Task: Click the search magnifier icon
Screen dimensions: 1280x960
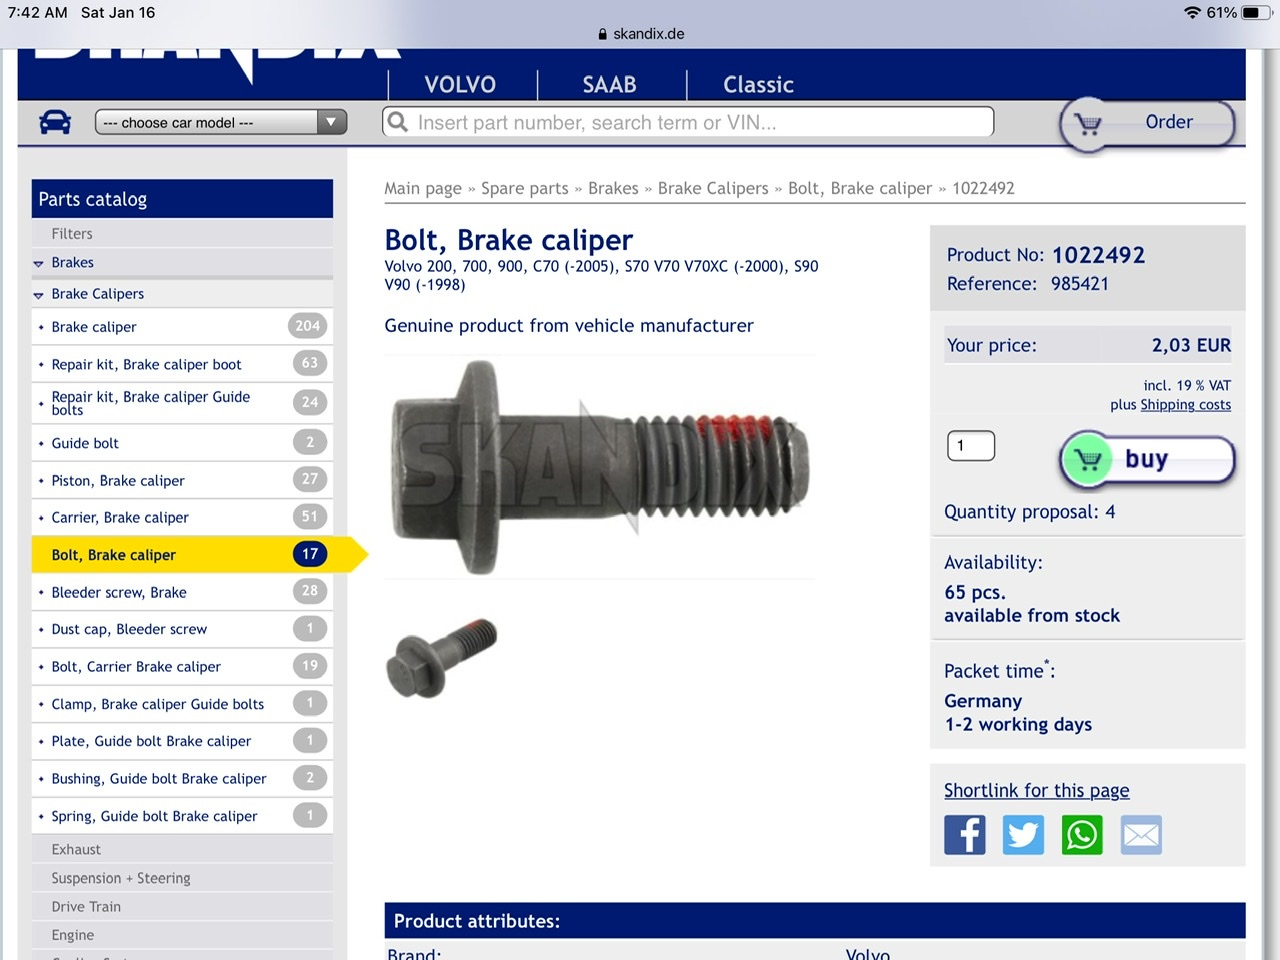Action: point(398,122)
